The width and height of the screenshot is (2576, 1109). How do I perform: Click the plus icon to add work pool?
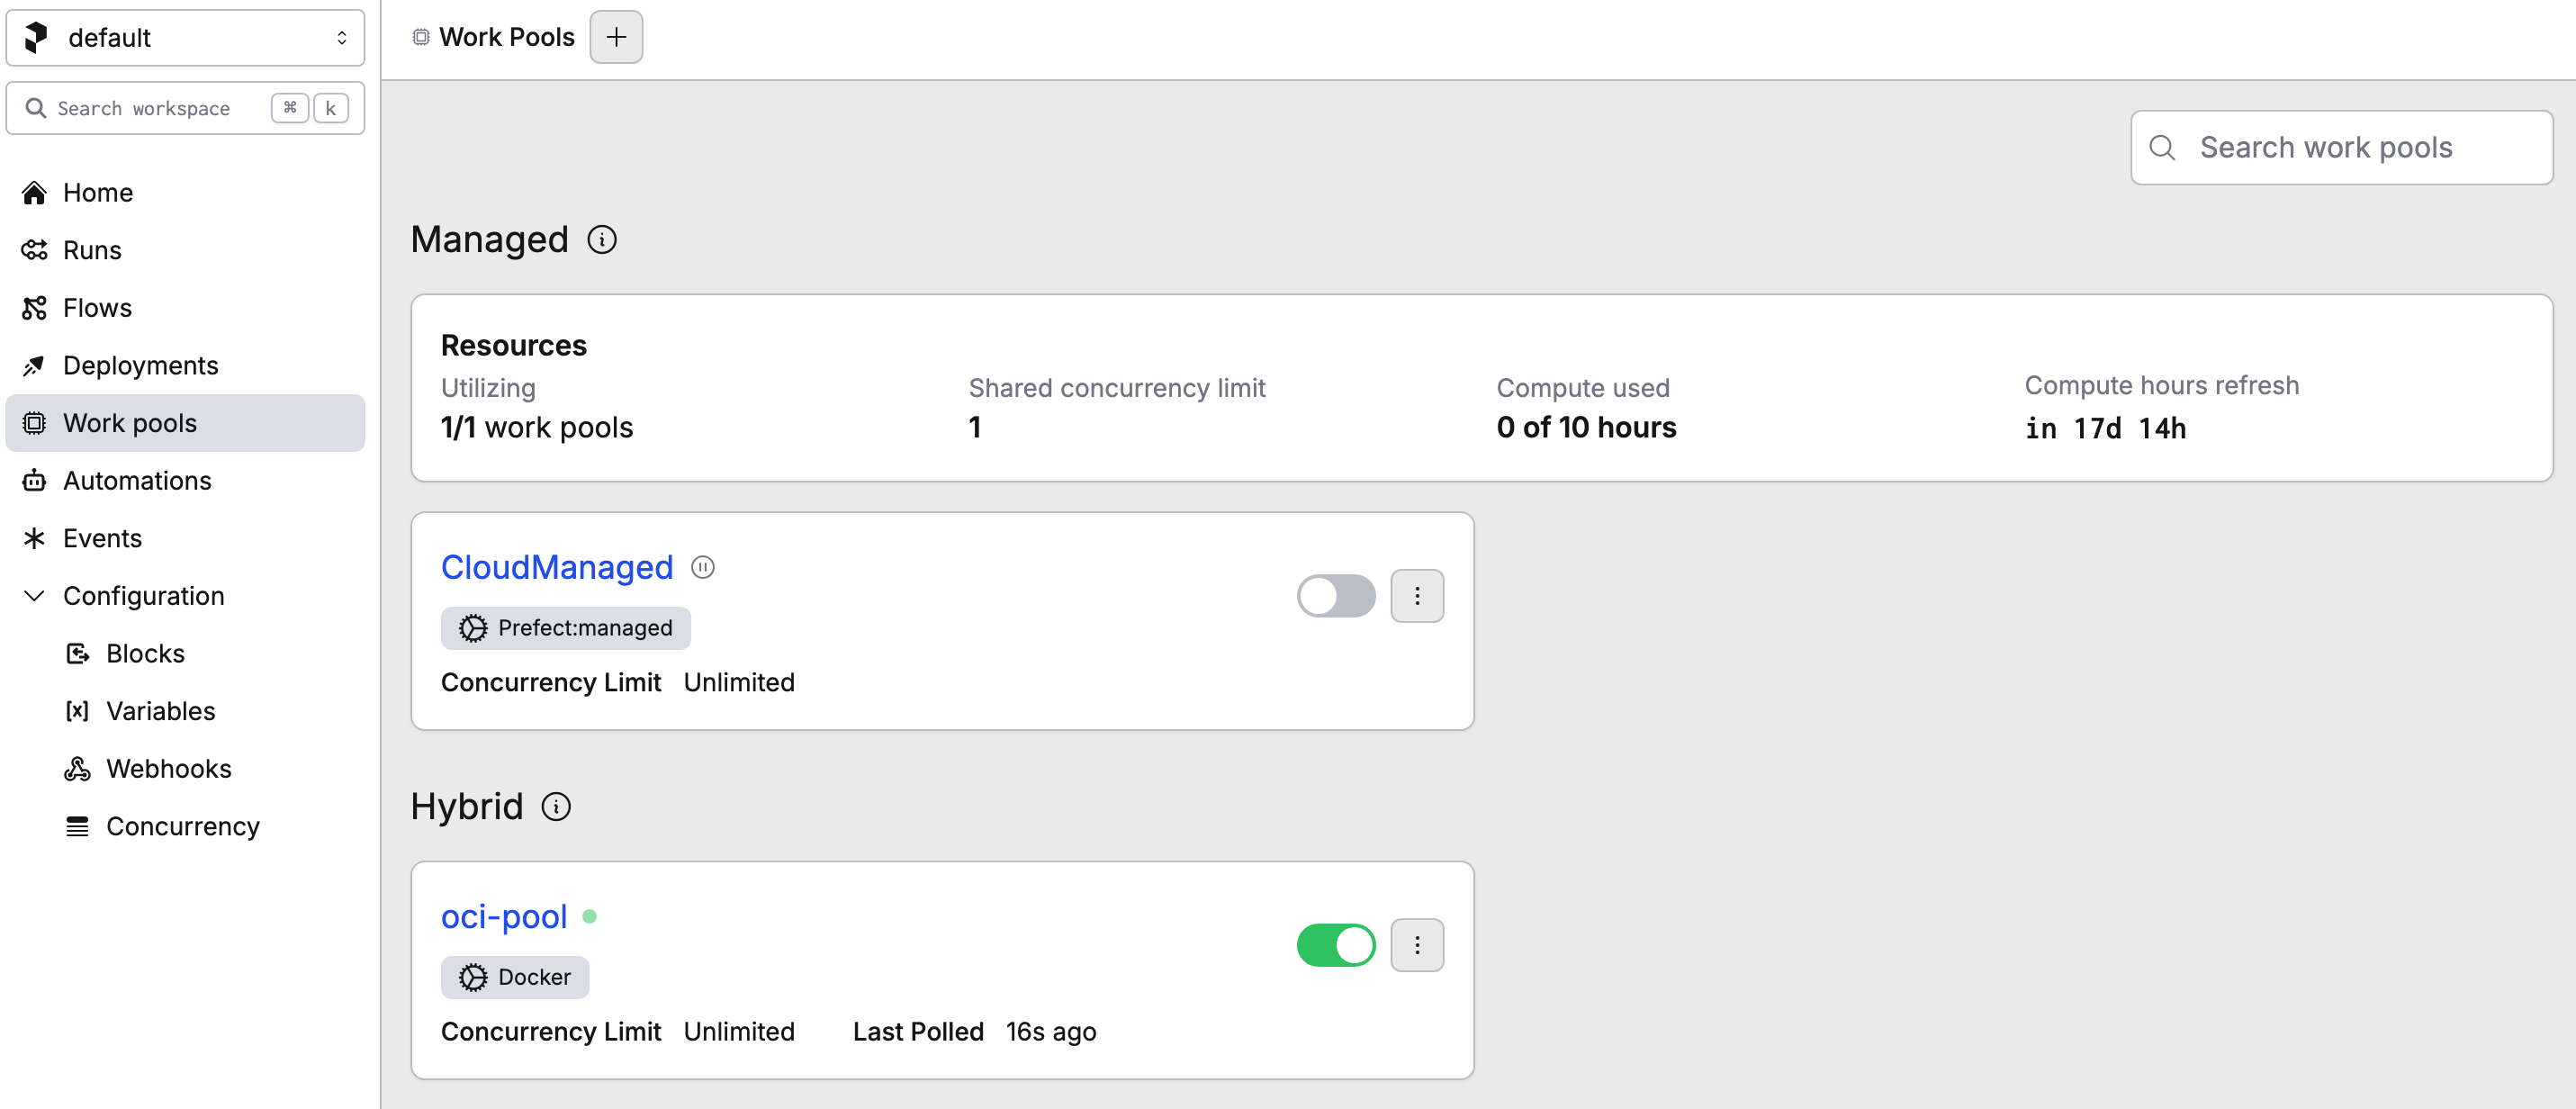(616, 37)
